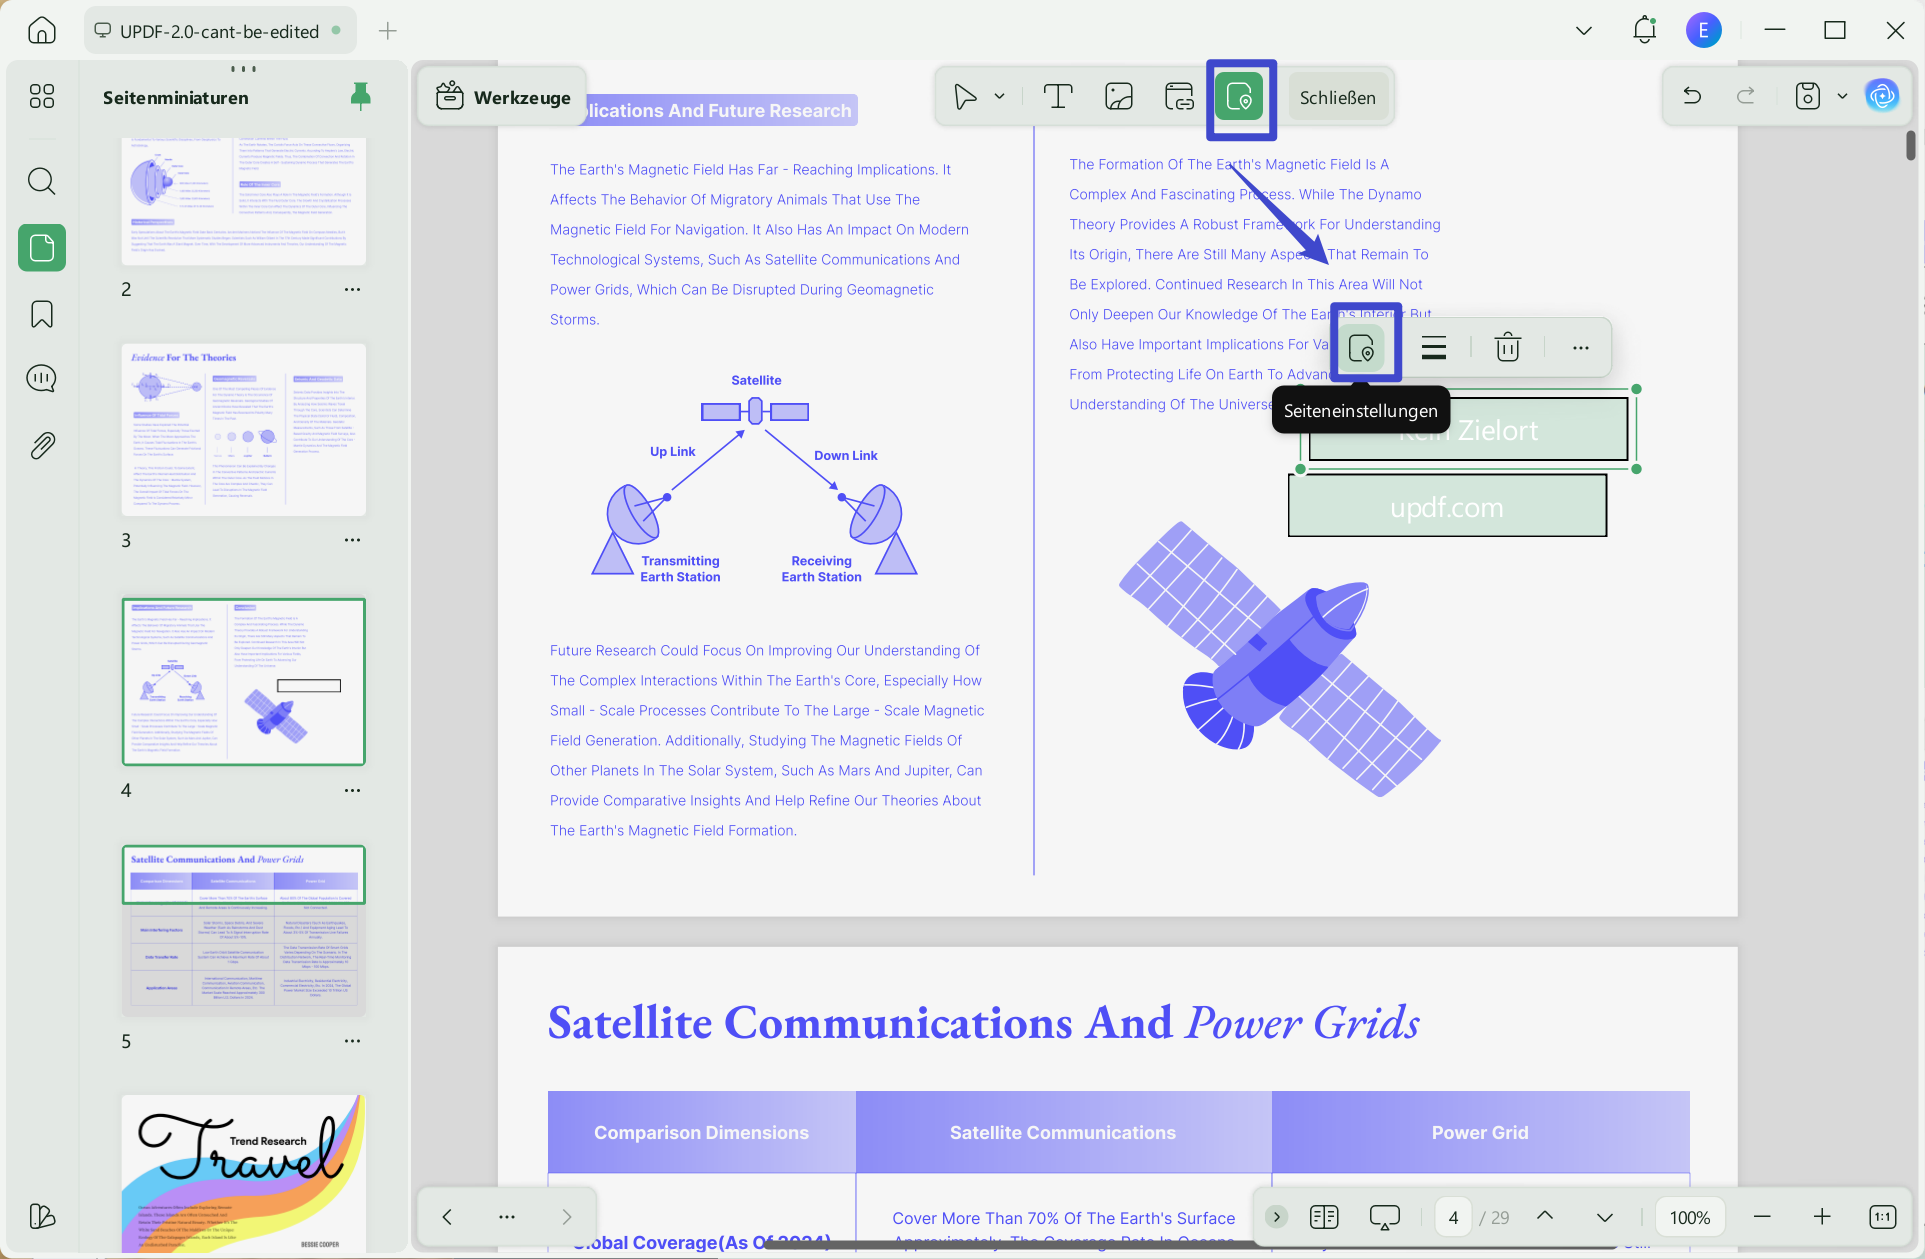Click the 100% zoom level field
The width and height of the screenshot is (1925, 1259).
click(1689, 1217)
